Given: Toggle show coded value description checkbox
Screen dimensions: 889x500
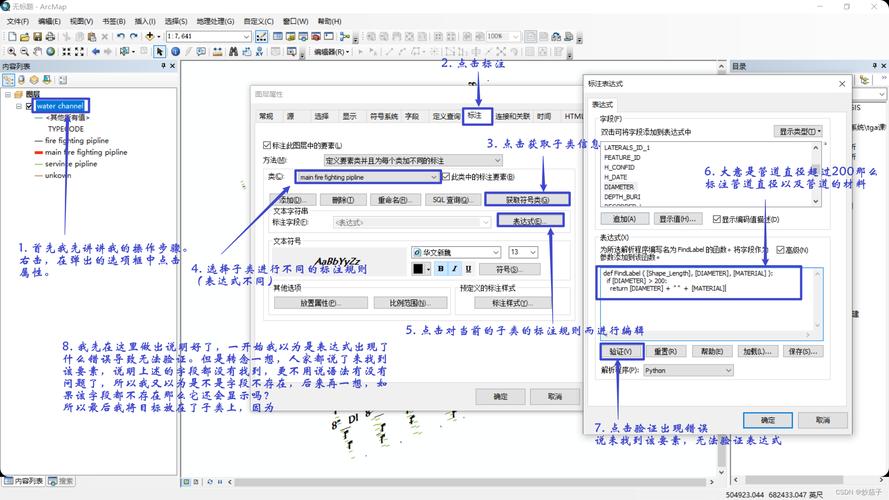Looking at the screenshot, I should coord(717,219).
